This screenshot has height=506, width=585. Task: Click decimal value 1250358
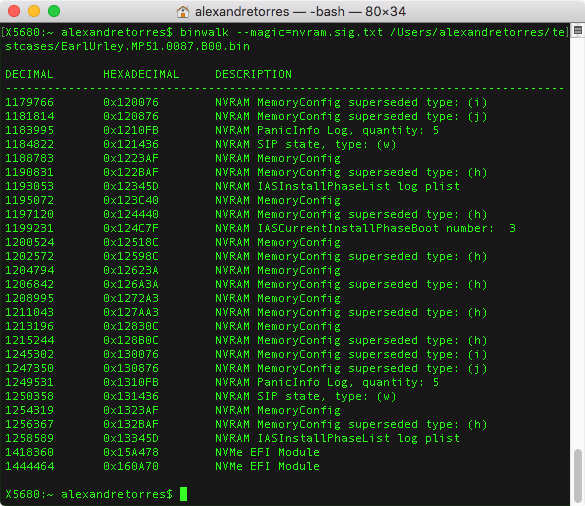[x=29, y=396]
